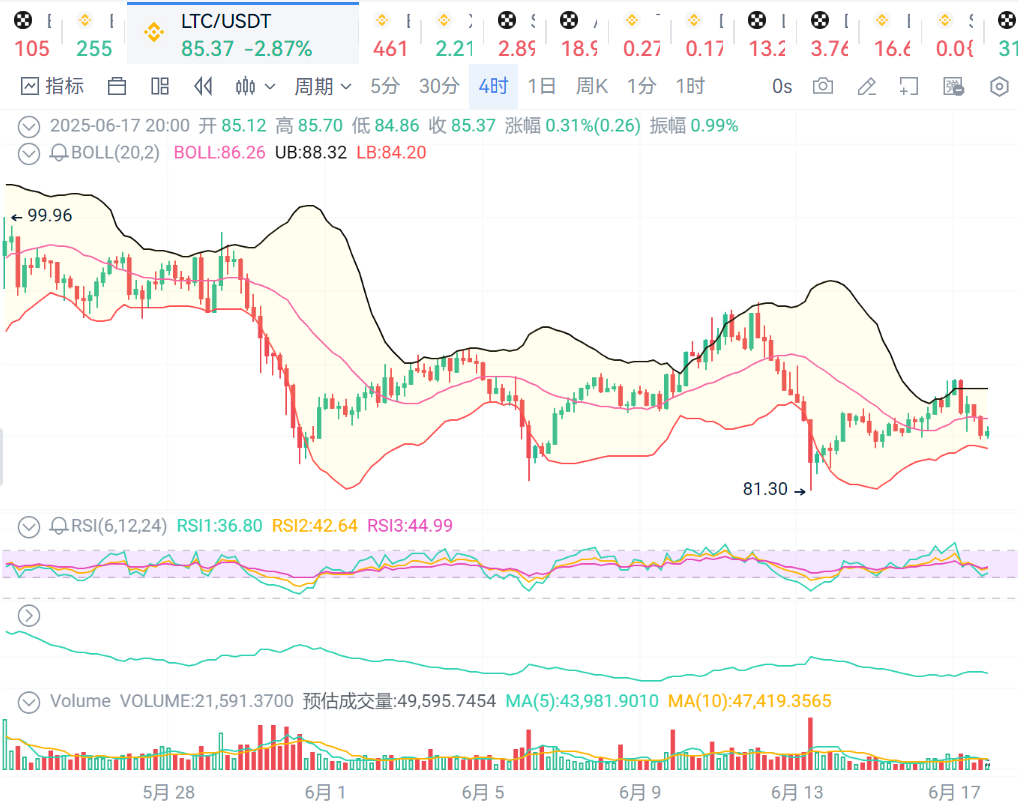The image size is (1018, 808).
Task: Switch to the 1分 timeframe
Action: 641,86
